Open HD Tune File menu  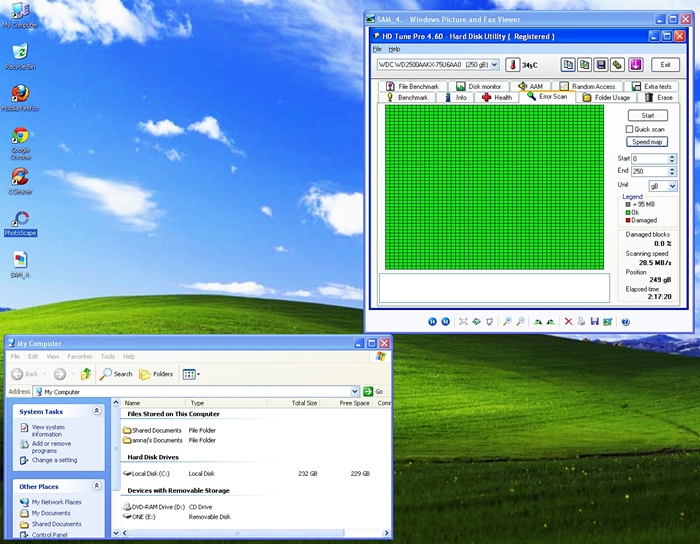point(377,49)
